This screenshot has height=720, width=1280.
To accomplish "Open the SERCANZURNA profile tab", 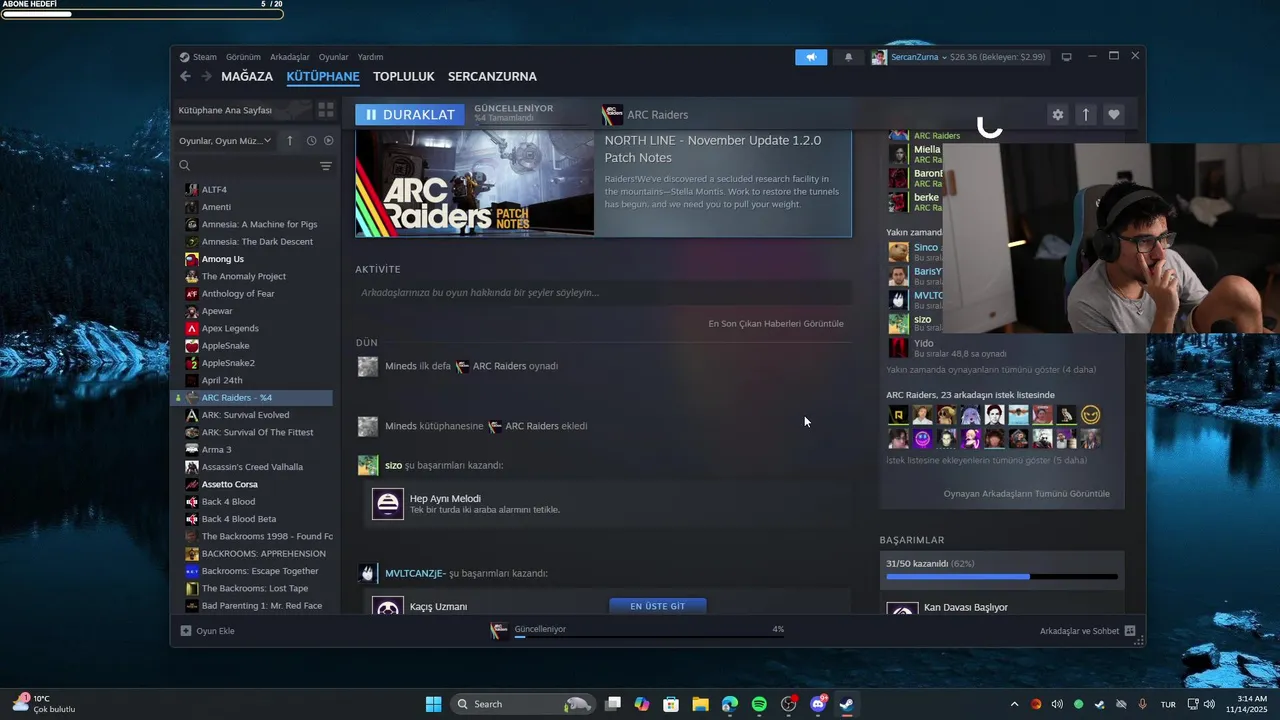I will (x=492, y=76).
